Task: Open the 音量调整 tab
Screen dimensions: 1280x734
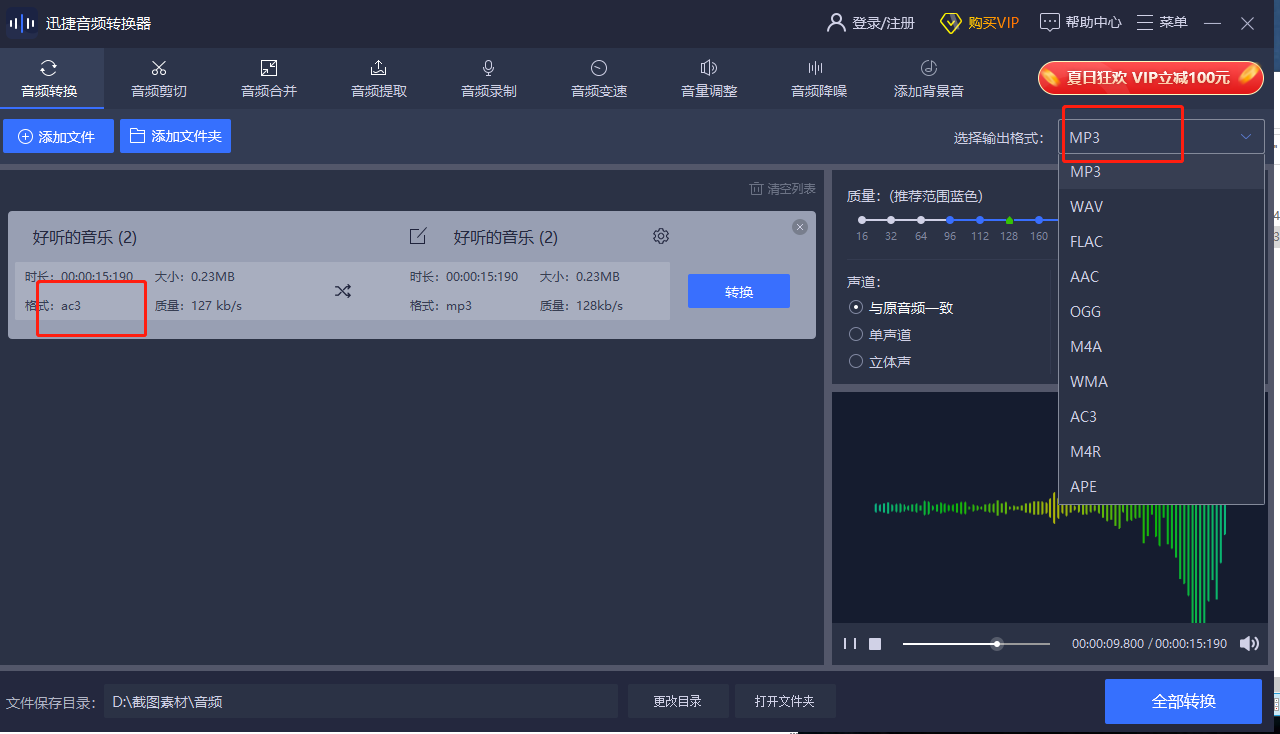Action: pyautogui.click(x=709, y=79)
